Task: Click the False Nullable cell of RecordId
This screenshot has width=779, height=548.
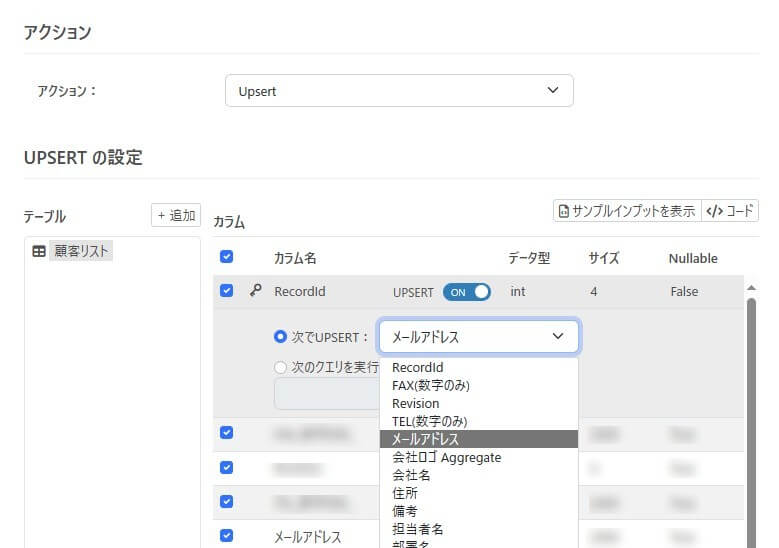Action: [684, 292]
